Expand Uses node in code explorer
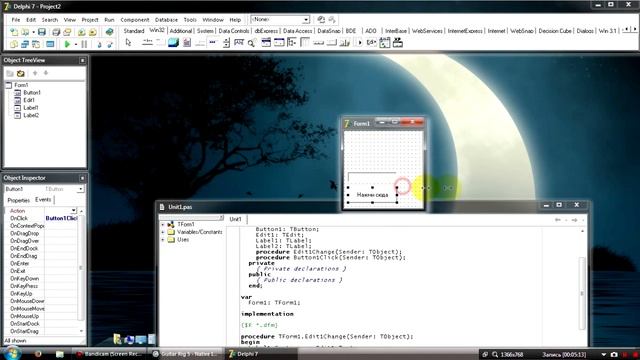Screen dimensions: 640x360 (163, 240)
